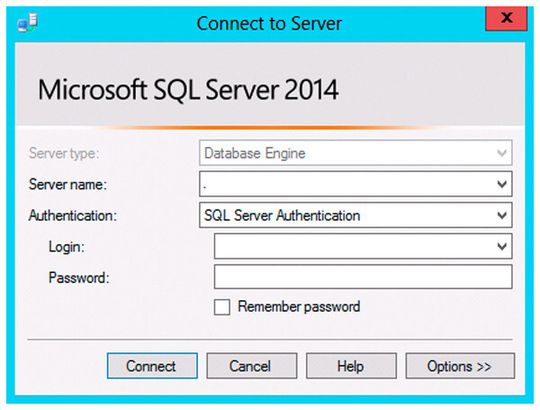540x410 pixels.
Task: Open the Server type dropdown arrow
Action: tap(502, 153)
